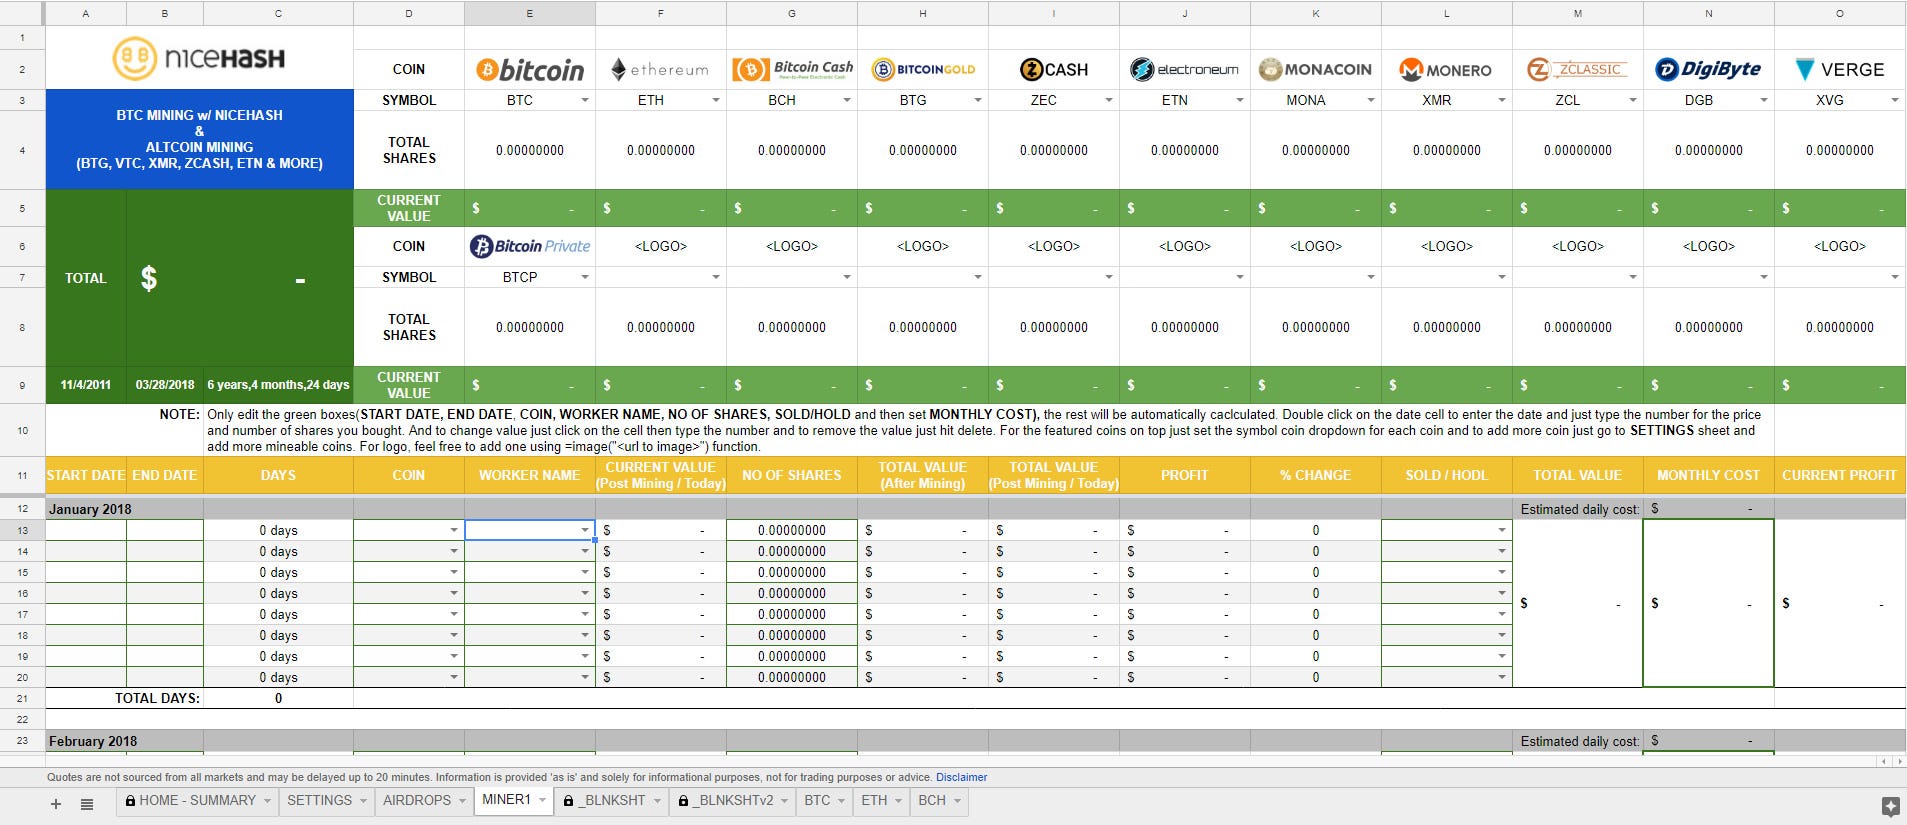
Task: Click the '6 years,4 months,24 days' cell
Action: [x=278, y=385]
